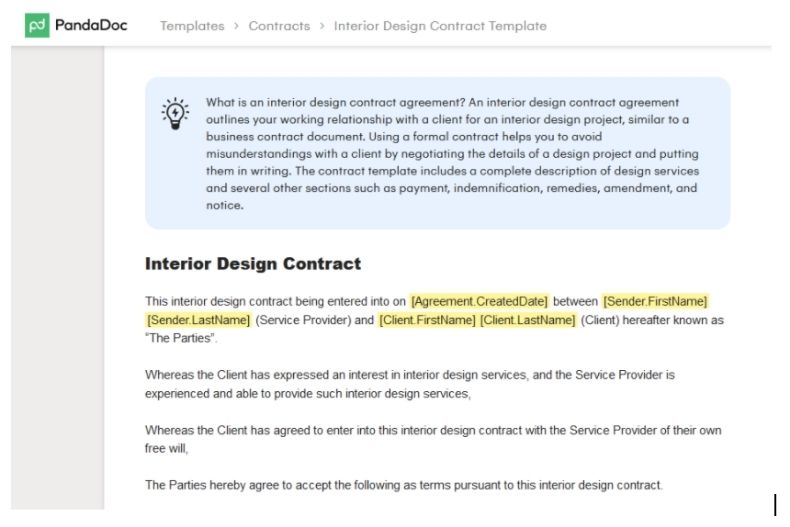The image size is (790, 527).
Task: Select Interior Design Contract Template breadcrumb
Action: (x=440, y=26)
